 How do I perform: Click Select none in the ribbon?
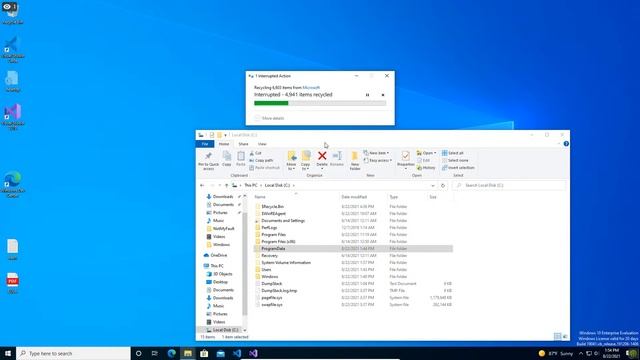[455, 160]
